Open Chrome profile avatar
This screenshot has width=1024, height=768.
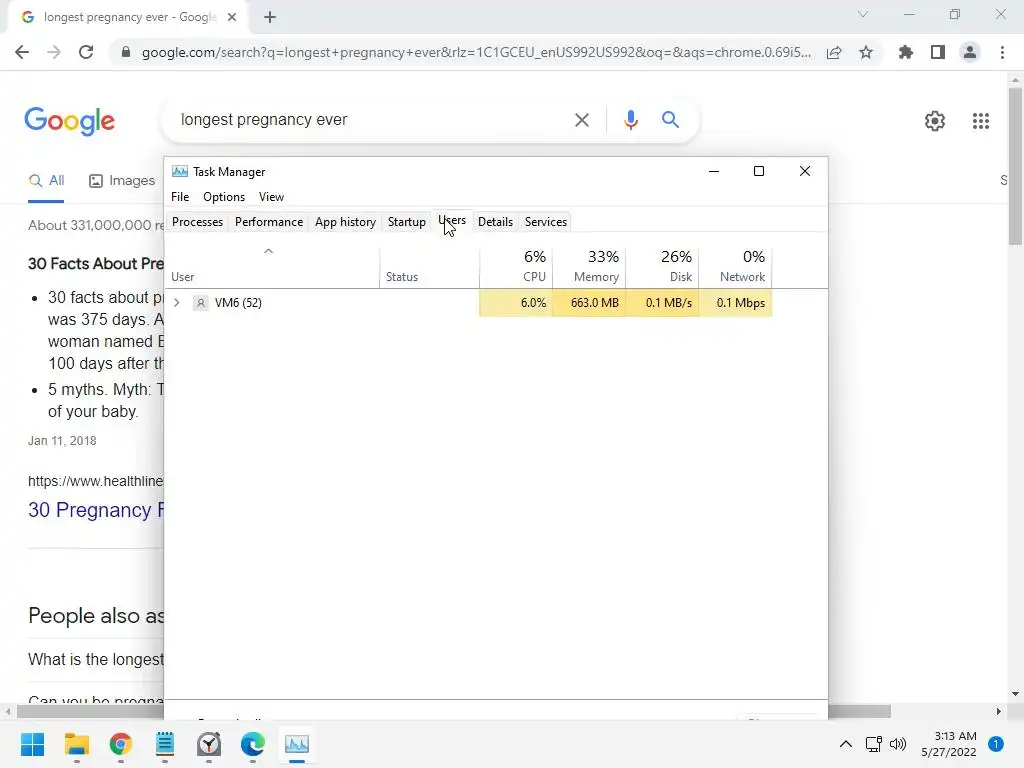(x=970, y=52)
